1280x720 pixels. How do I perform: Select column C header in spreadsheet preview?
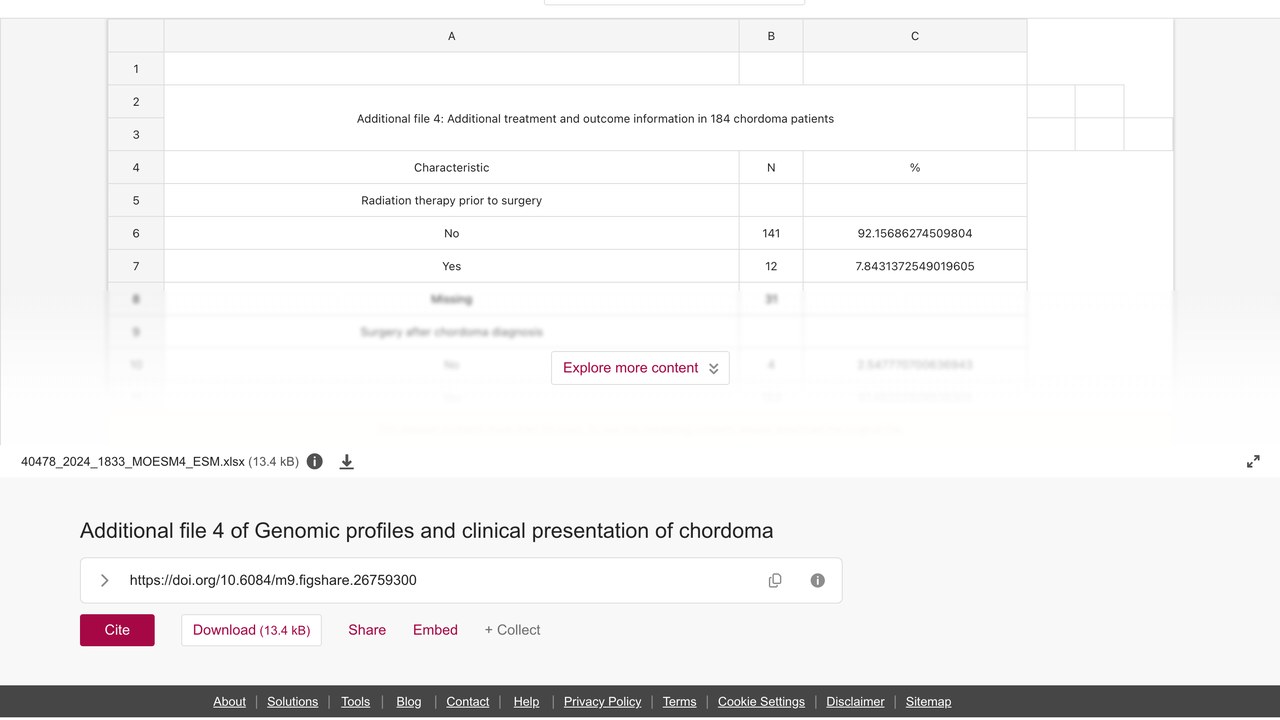915,36
